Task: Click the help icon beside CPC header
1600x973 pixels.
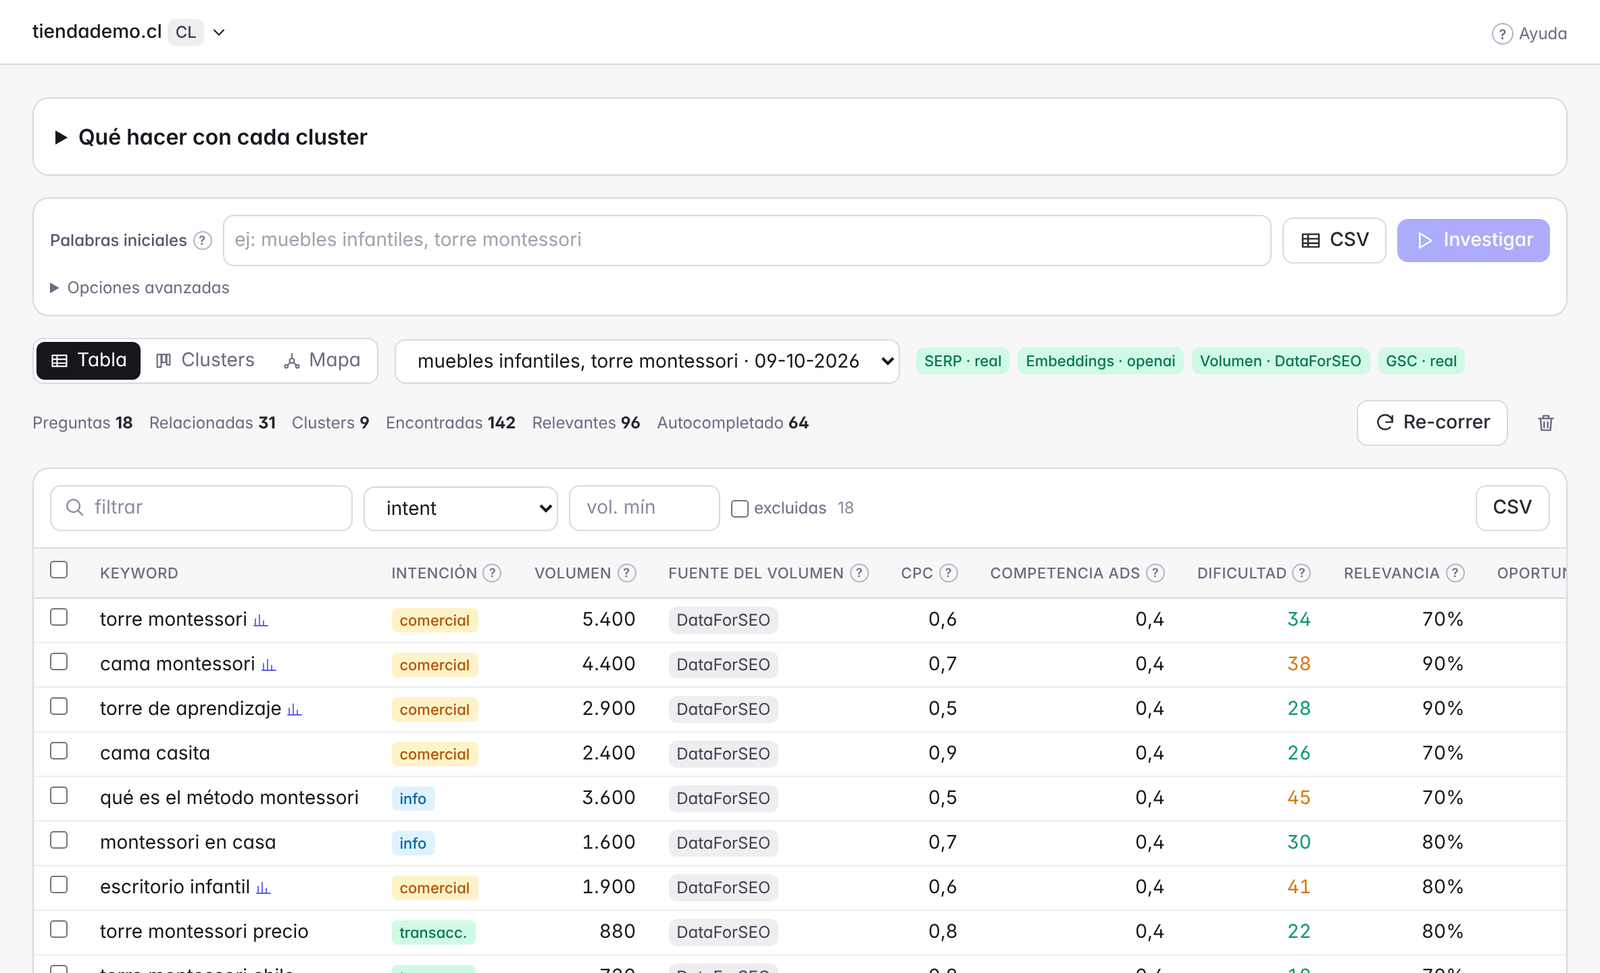Action: click(x=949, y=573)
